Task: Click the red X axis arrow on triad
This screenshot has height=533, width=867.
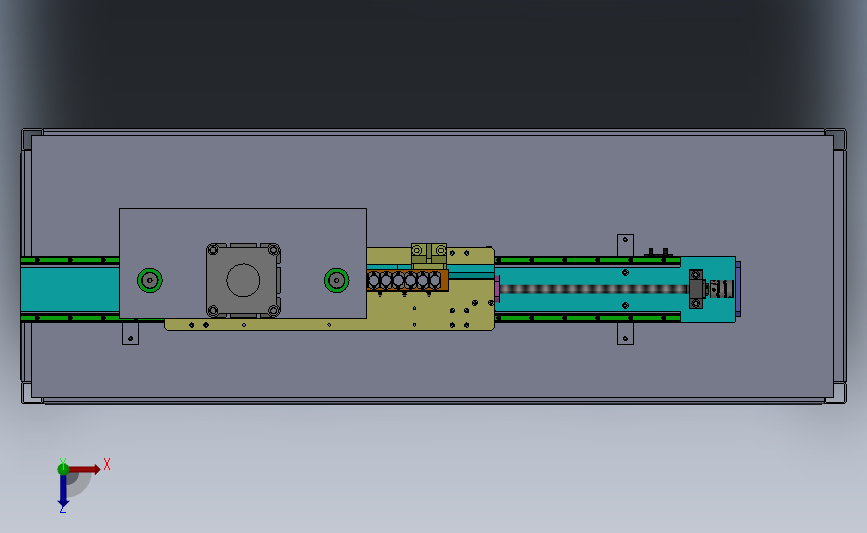Action: point(84,469)
